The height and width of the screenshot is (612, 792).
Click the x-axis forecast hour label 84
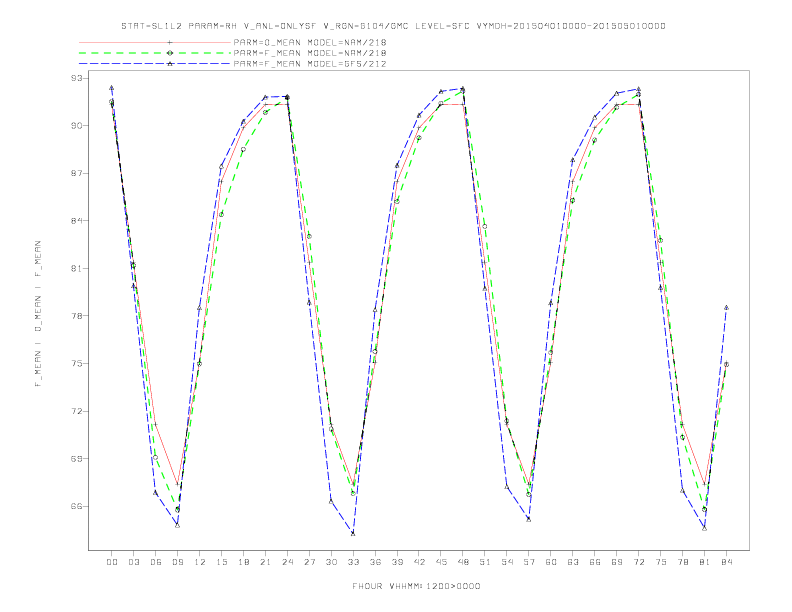727,562
